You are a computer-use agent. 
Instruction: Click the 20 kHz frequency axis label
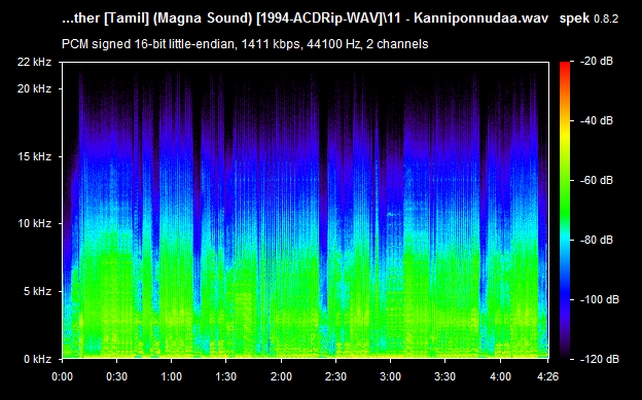click(x=34, y=89)
